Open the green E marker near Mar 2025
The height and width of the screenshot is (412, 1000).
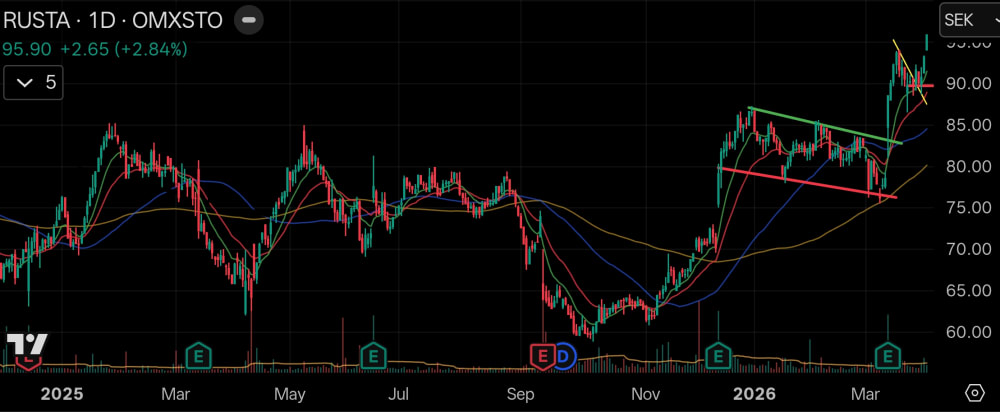click(x=198, y=356)
